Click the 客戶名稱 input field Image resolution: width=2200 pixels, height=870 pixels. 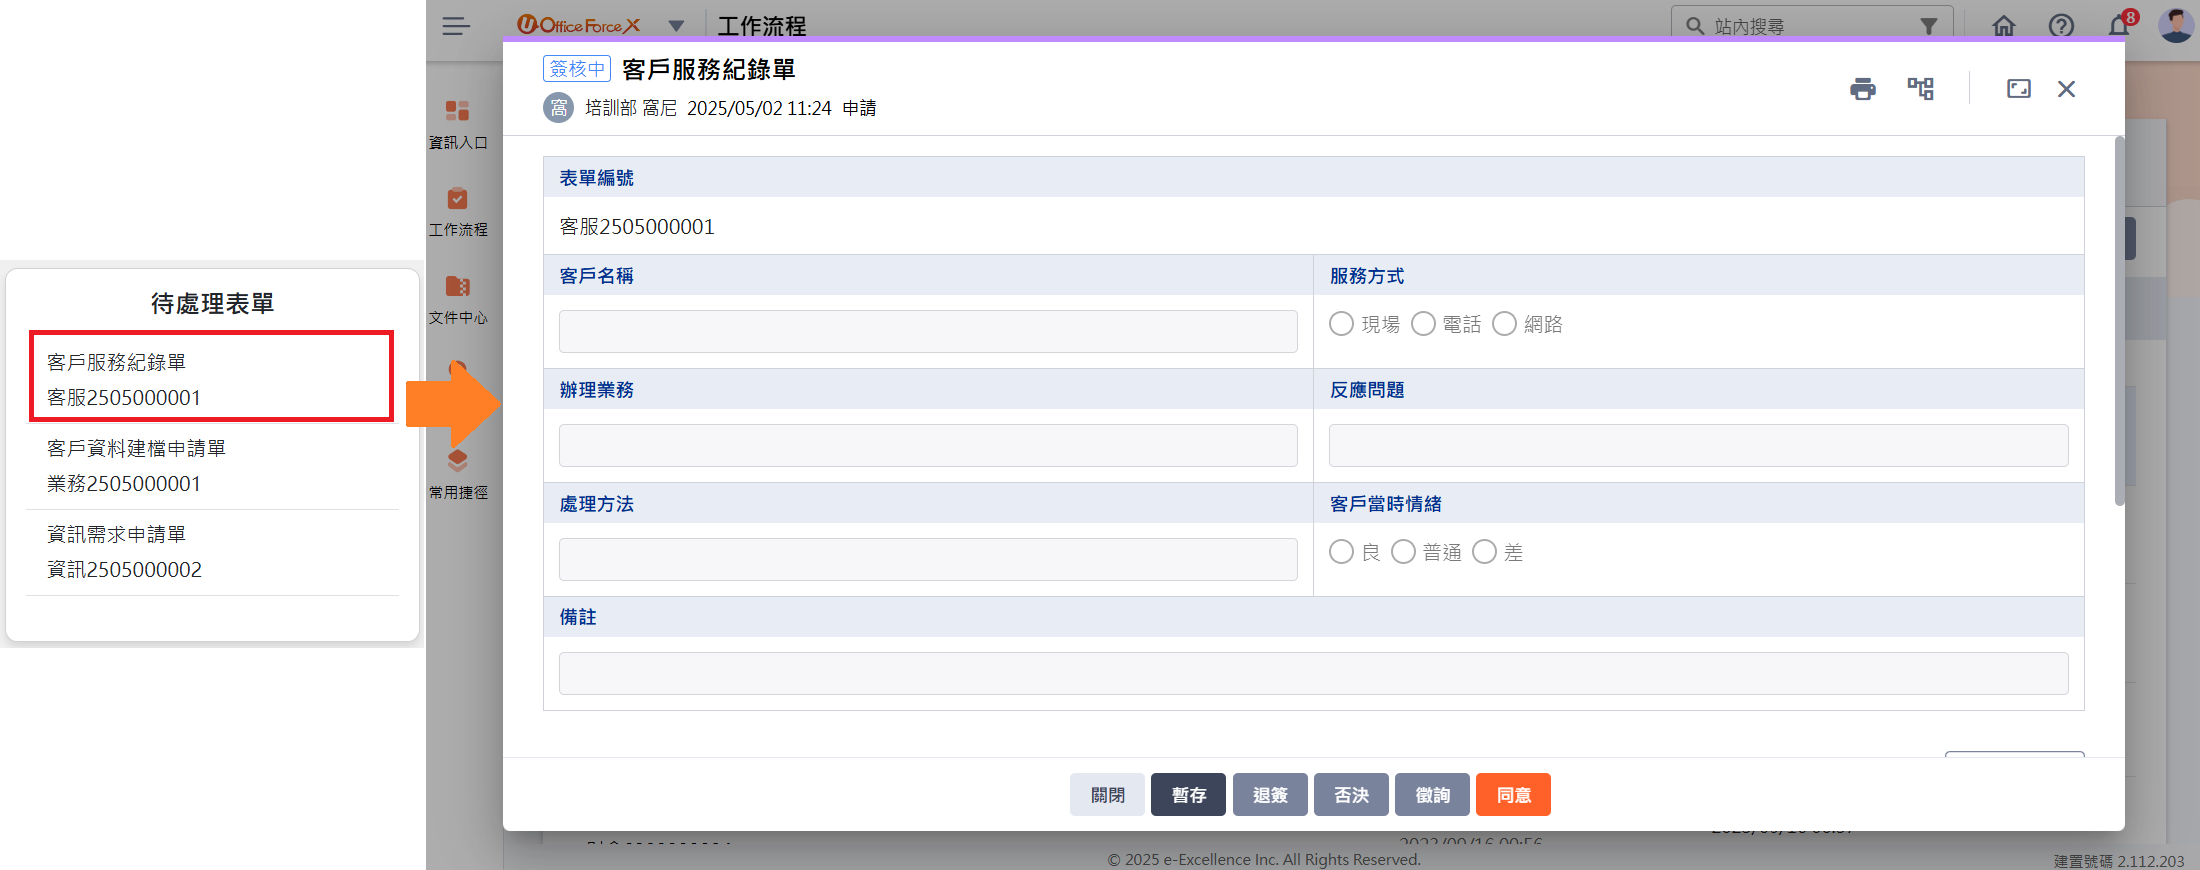tap(928, 331)
